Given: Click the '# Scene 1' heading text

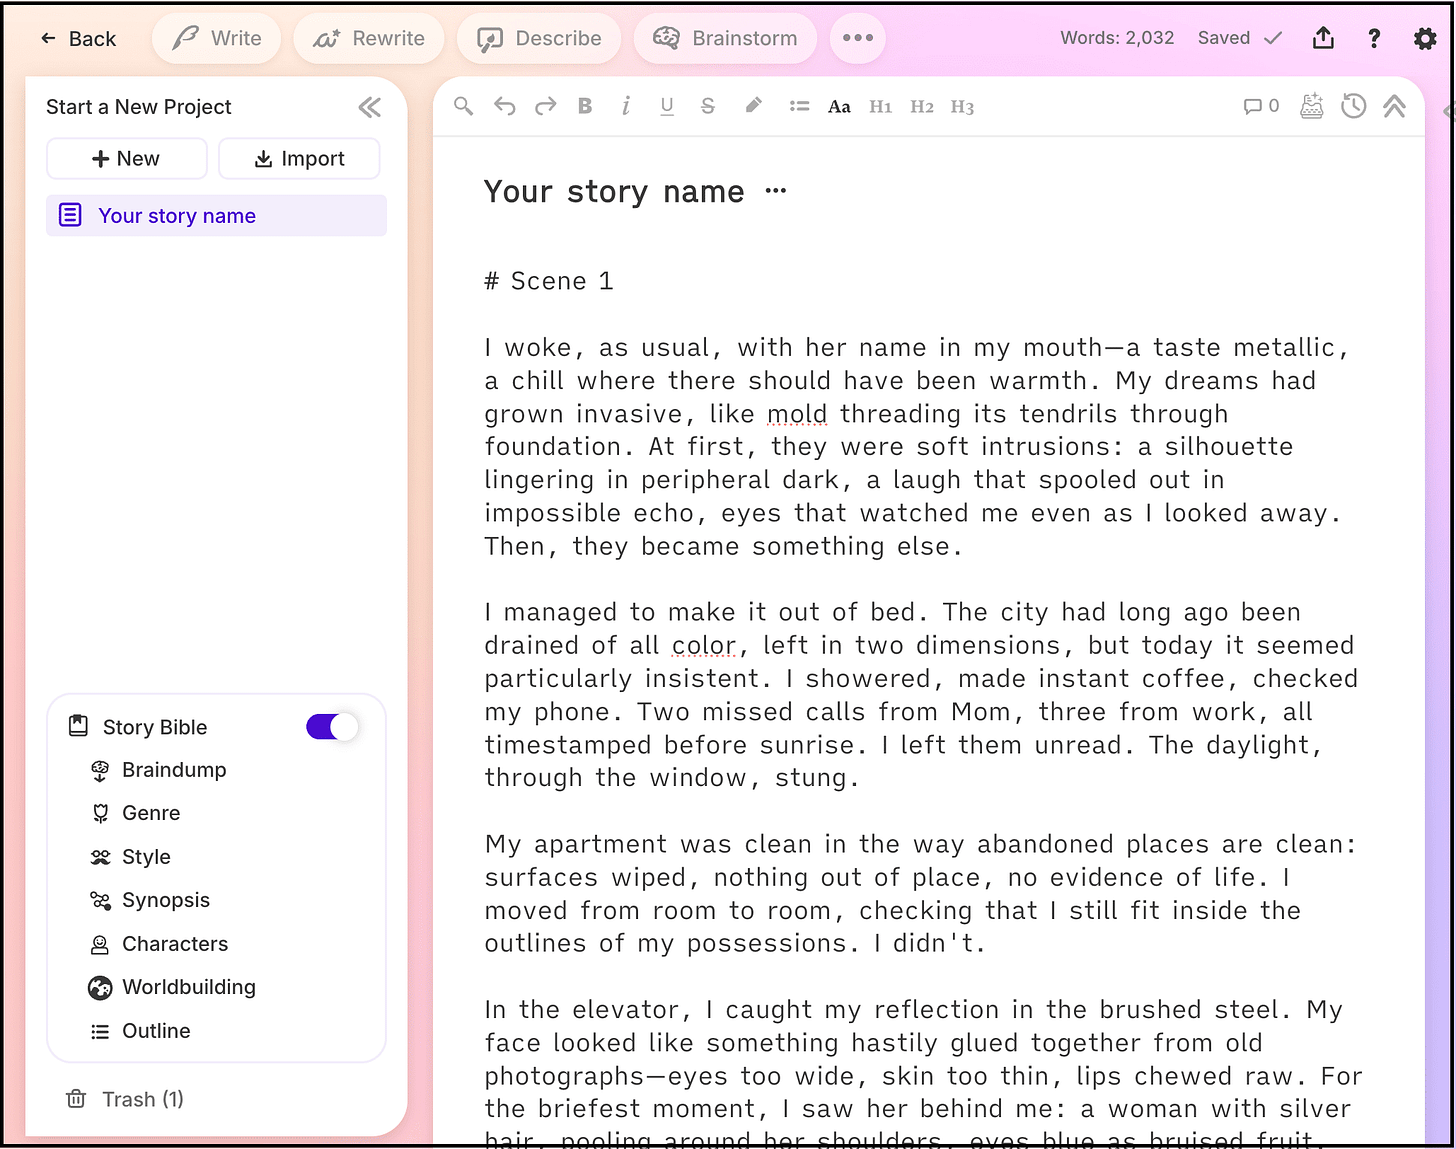Looking at the screenshot, I should point(548,281).
